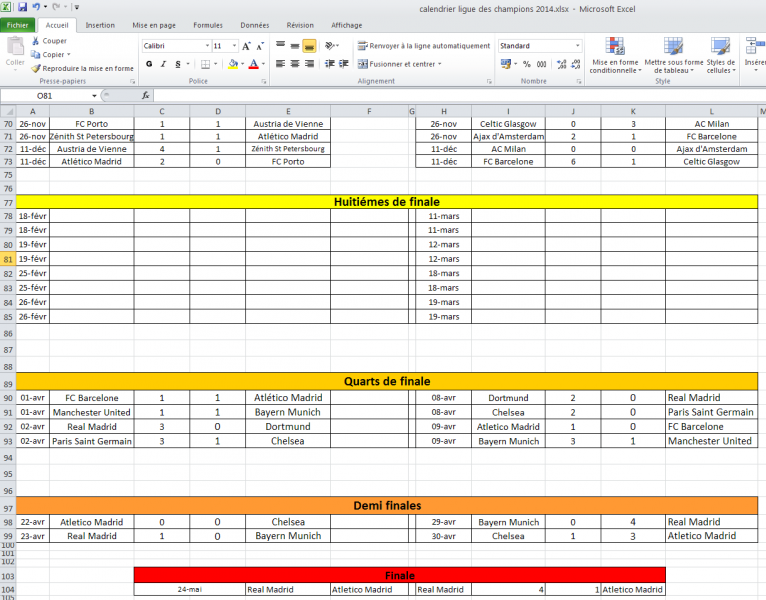Click Fusionner et centrer

399,64
